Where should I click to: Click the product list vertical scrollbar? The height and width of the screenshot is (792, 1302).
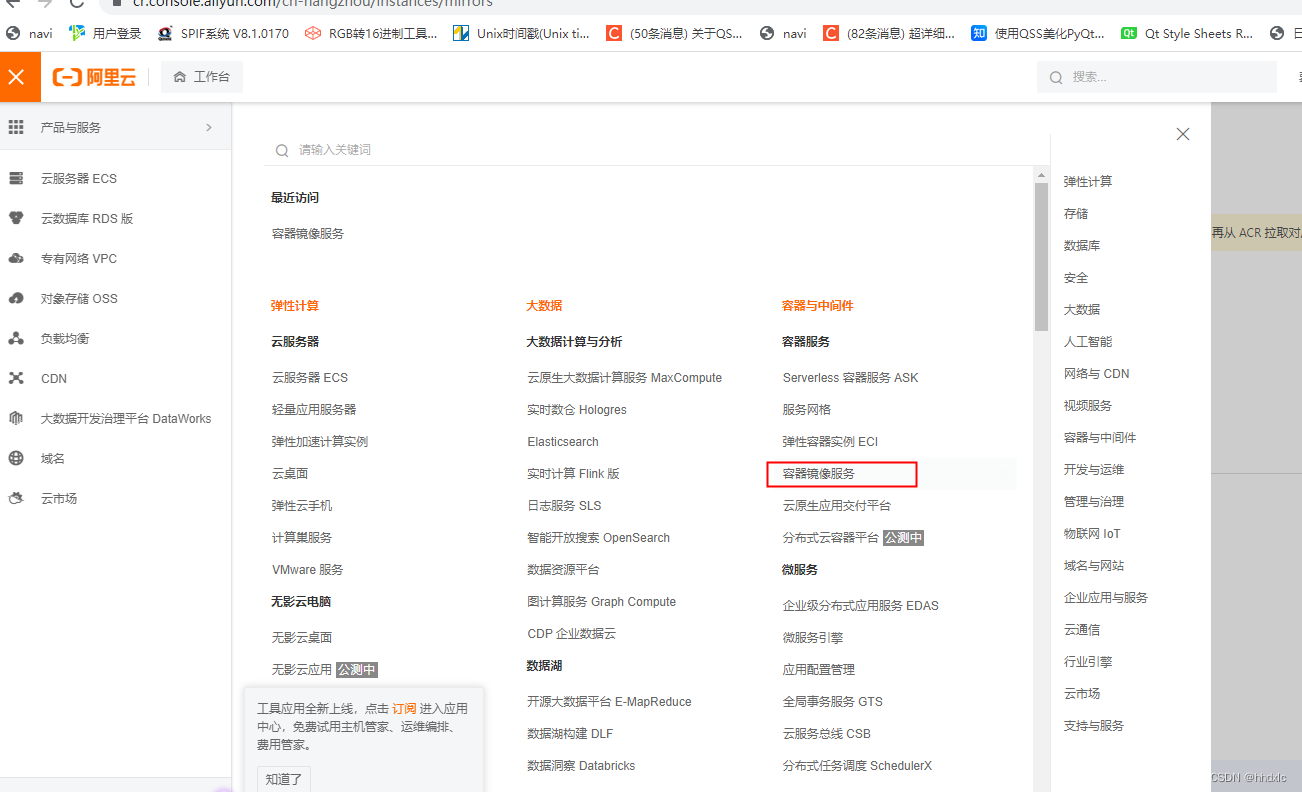[1041, 258]
